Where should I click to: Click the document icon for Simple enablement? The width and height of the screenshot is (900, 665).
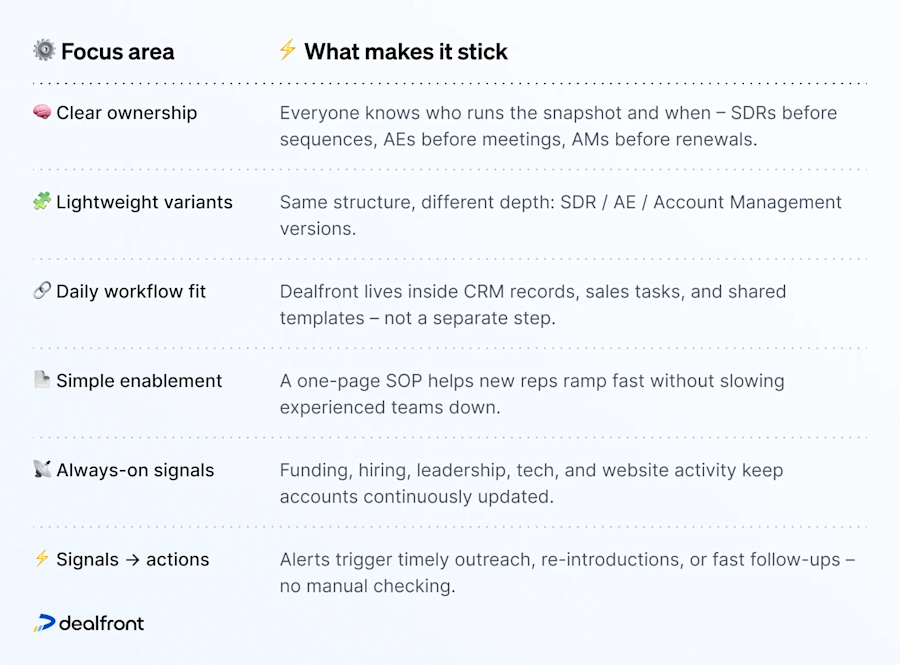pos(42,380)
